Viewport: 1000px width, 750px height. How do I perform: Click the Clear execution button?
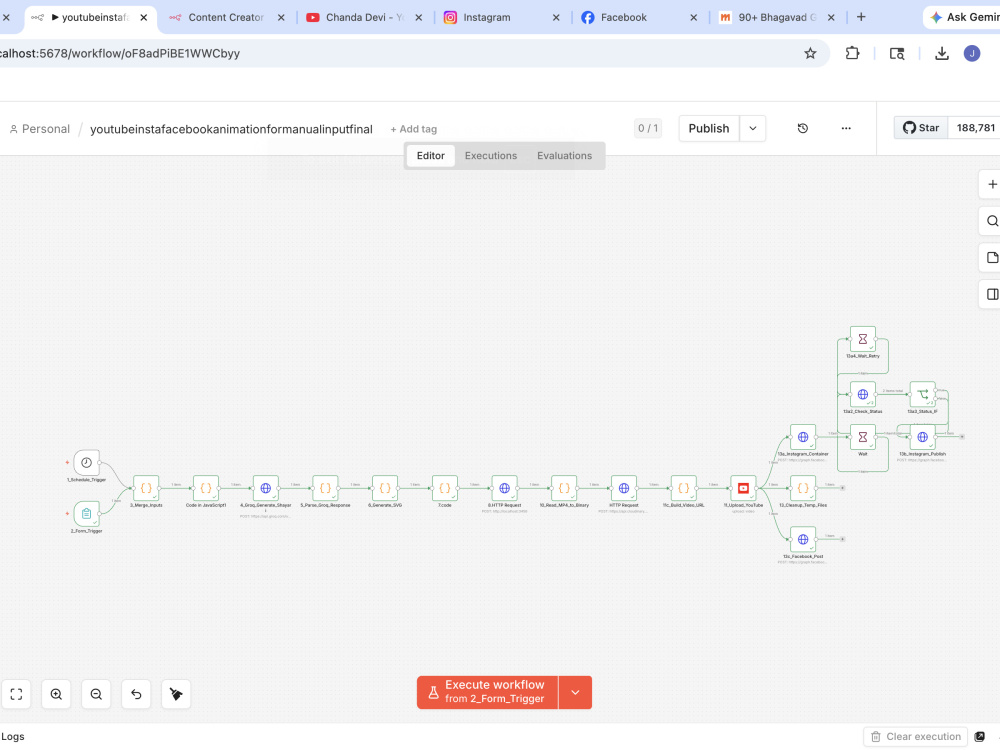pos(915,737)
